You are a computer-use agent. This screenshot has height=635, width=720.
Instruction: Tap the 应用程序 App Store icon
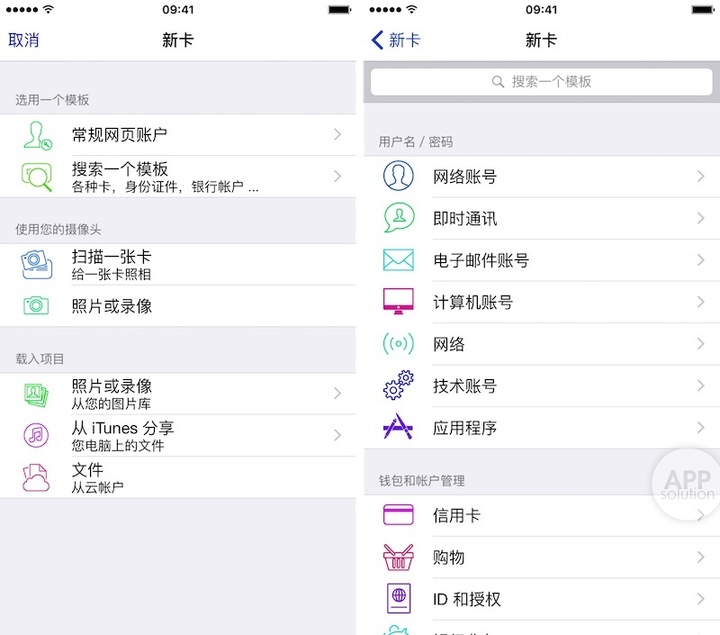tap(398, 428)
